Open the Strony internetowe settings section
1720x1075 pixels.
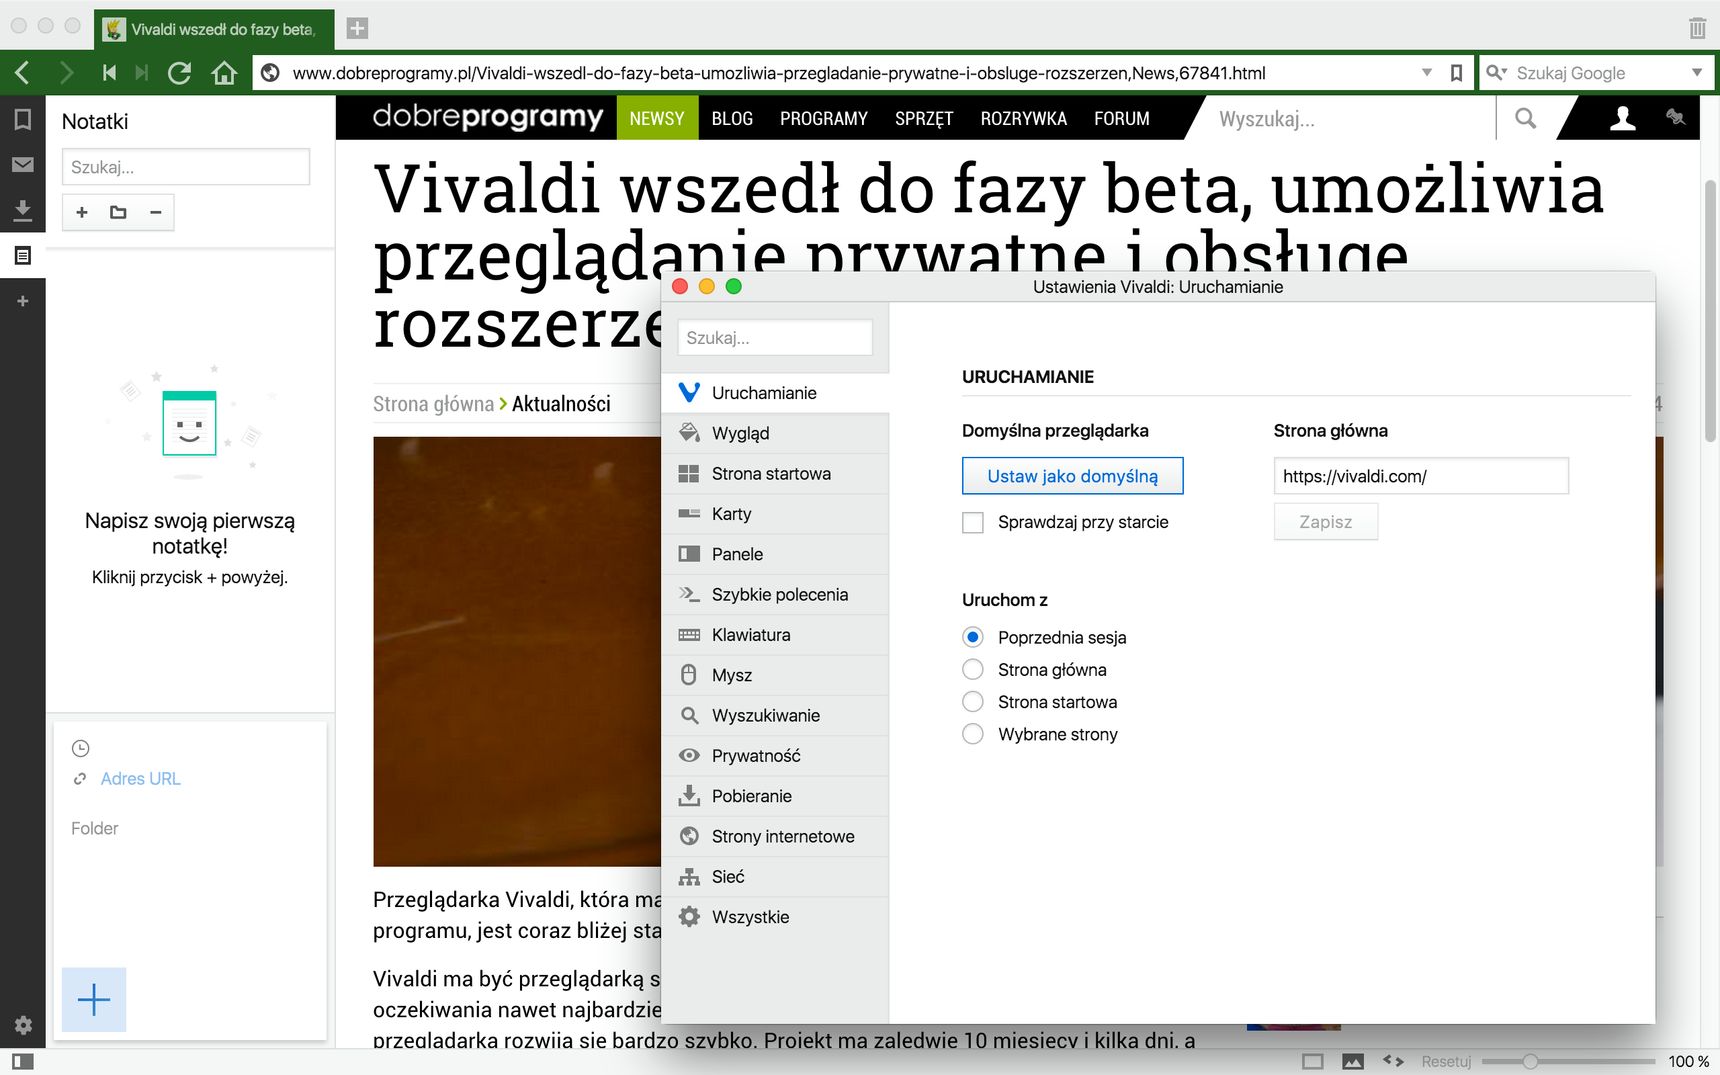click(775, 837)
